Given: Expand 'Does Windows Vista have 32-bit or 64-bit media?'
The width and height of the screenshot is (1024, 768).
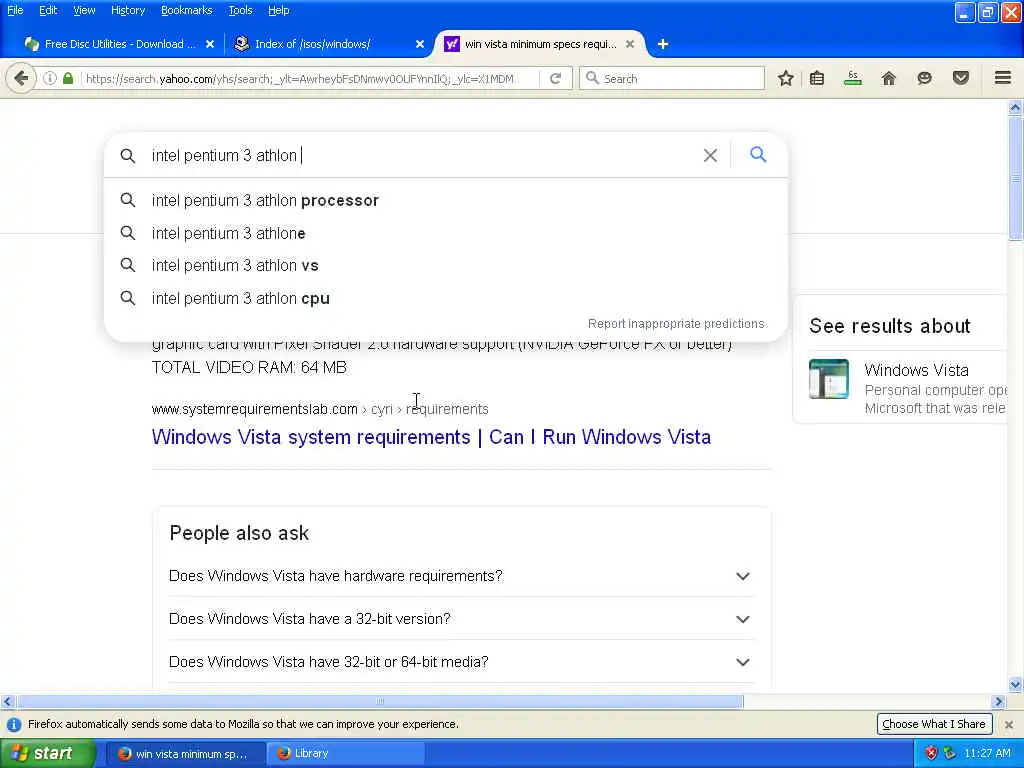Looking at the screenshot, I should 461,662.
